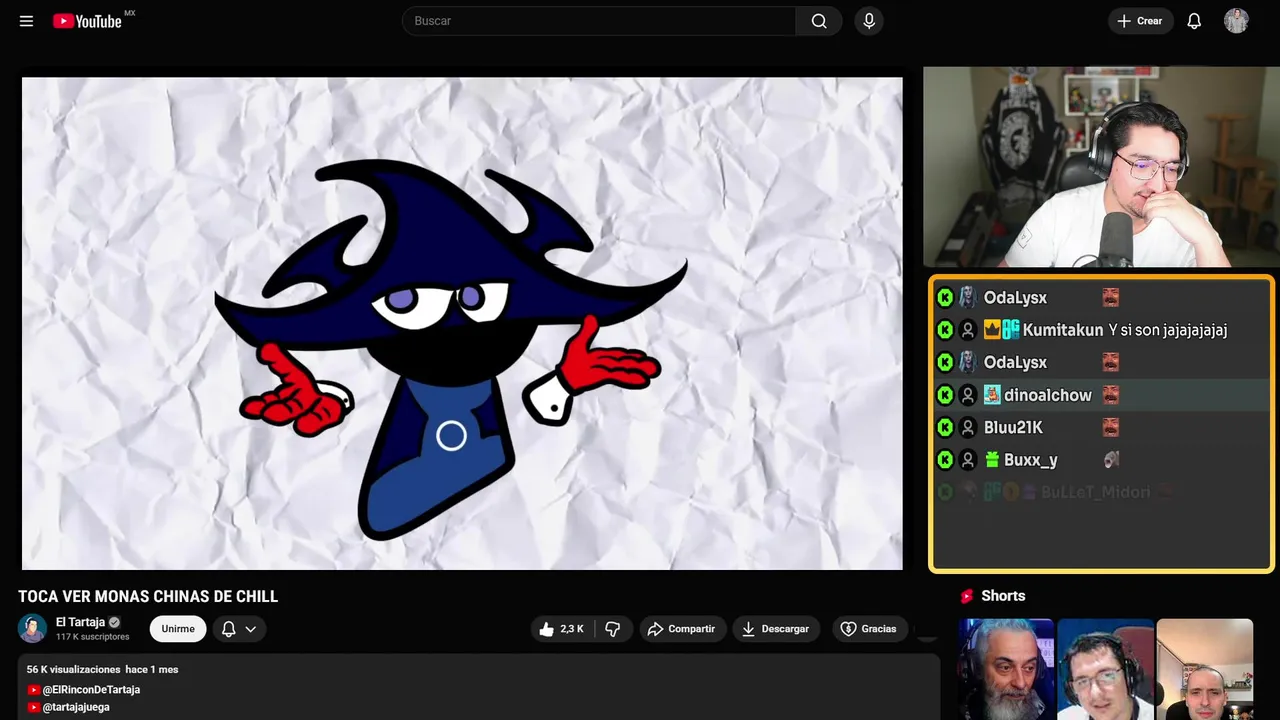Click the crown badge next to Kumitakun

pyautogui.click(x=992, y=330)
